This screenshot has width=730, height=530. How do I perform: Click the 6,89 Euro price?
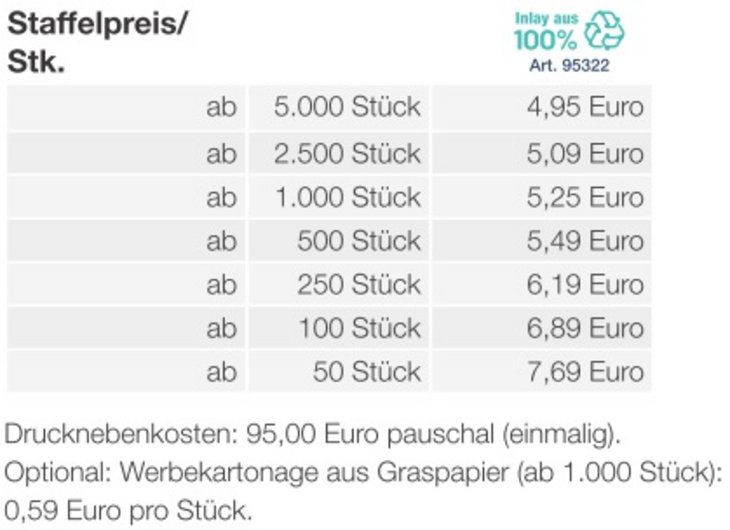pyautogui.click(x=585, y=327)
